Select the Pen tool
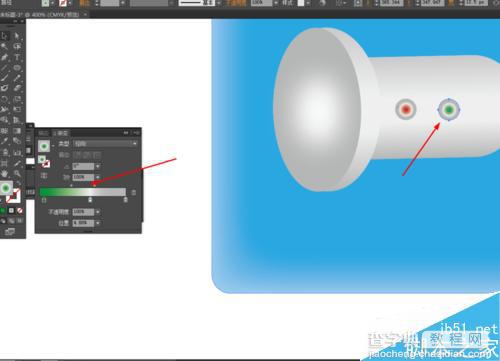500x361 pixels. click(x=5, y=57)
